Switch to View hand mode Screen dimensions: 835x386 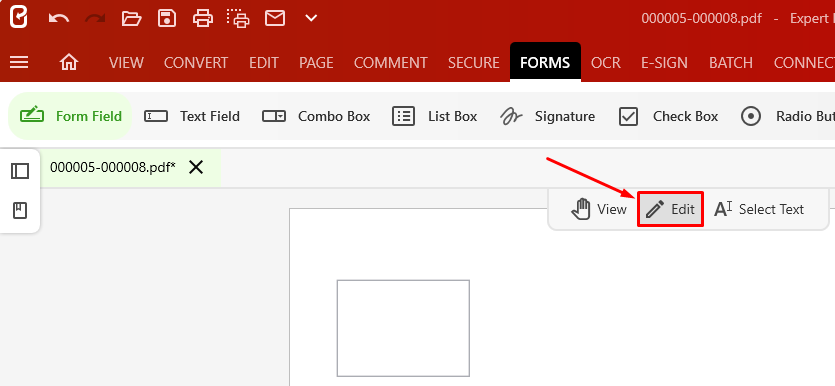pyautogui.click(x=599, y=209)
